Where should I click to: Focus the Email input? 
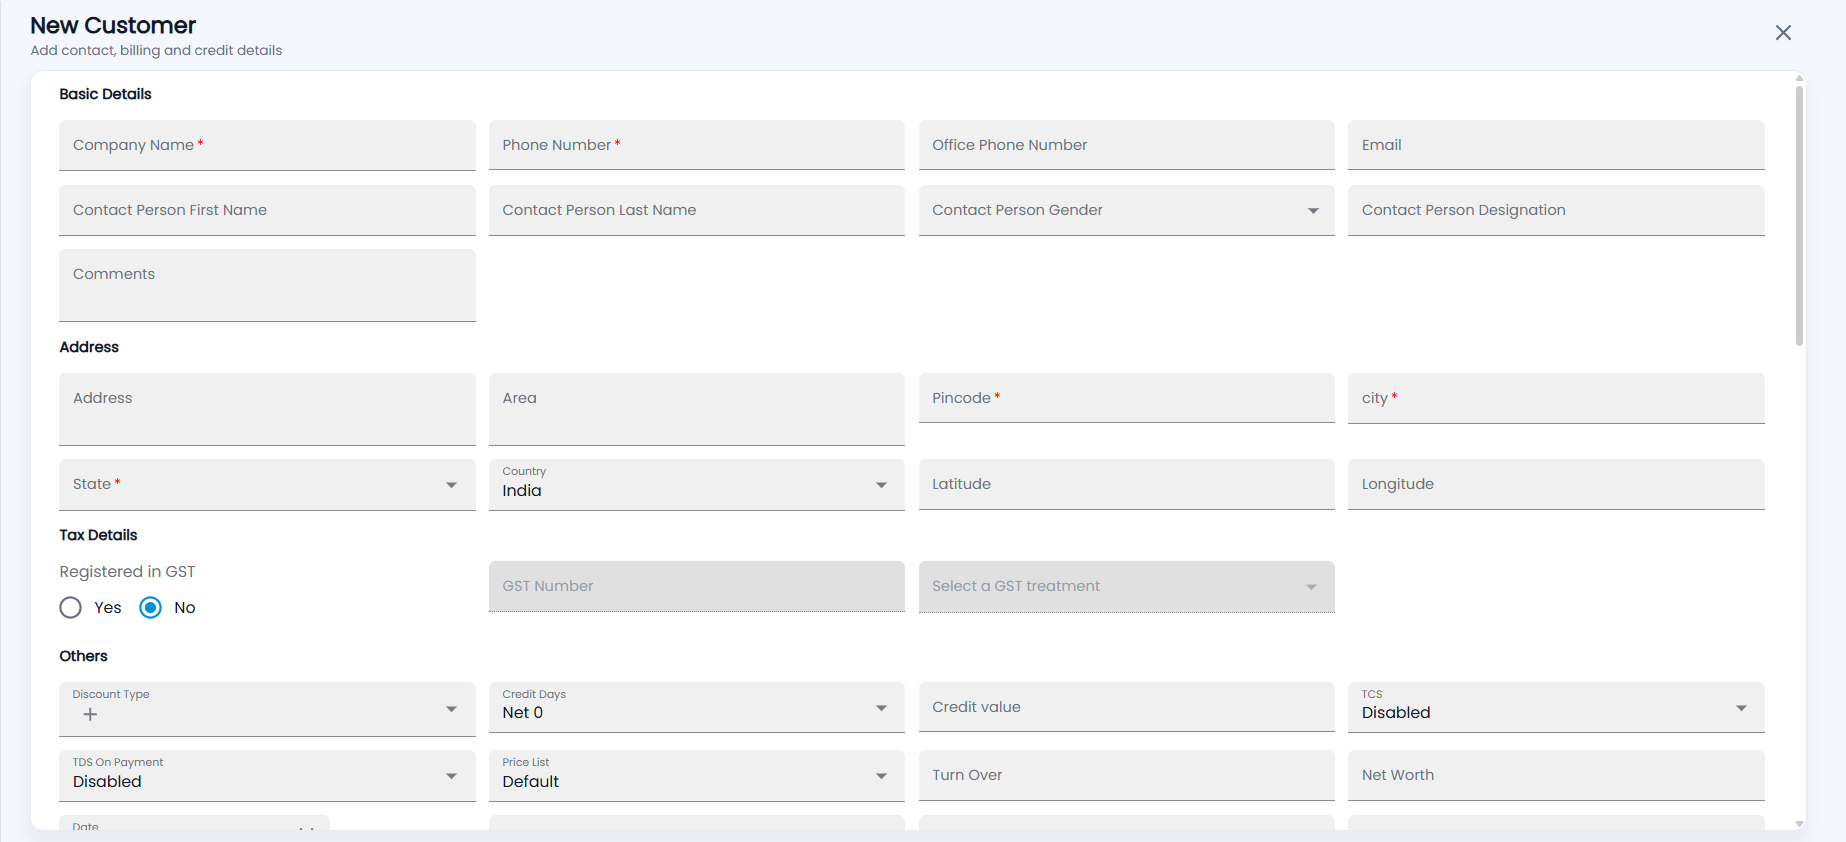[x=1556, y=145]
